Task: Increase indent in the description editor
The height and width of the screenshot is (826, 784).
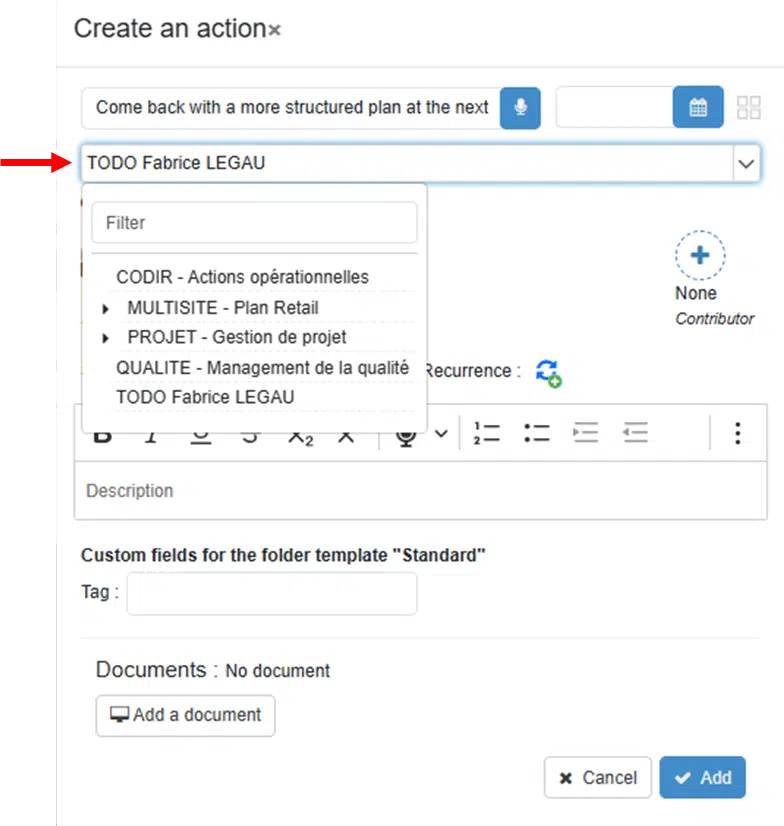Action: (586, 433)
